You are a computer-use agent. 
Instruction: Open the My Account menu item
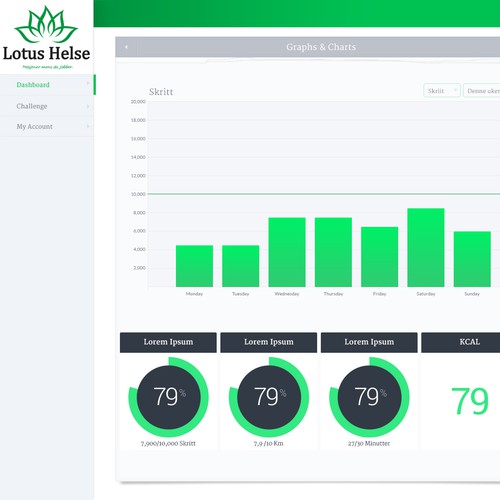(x=47, y=126)
